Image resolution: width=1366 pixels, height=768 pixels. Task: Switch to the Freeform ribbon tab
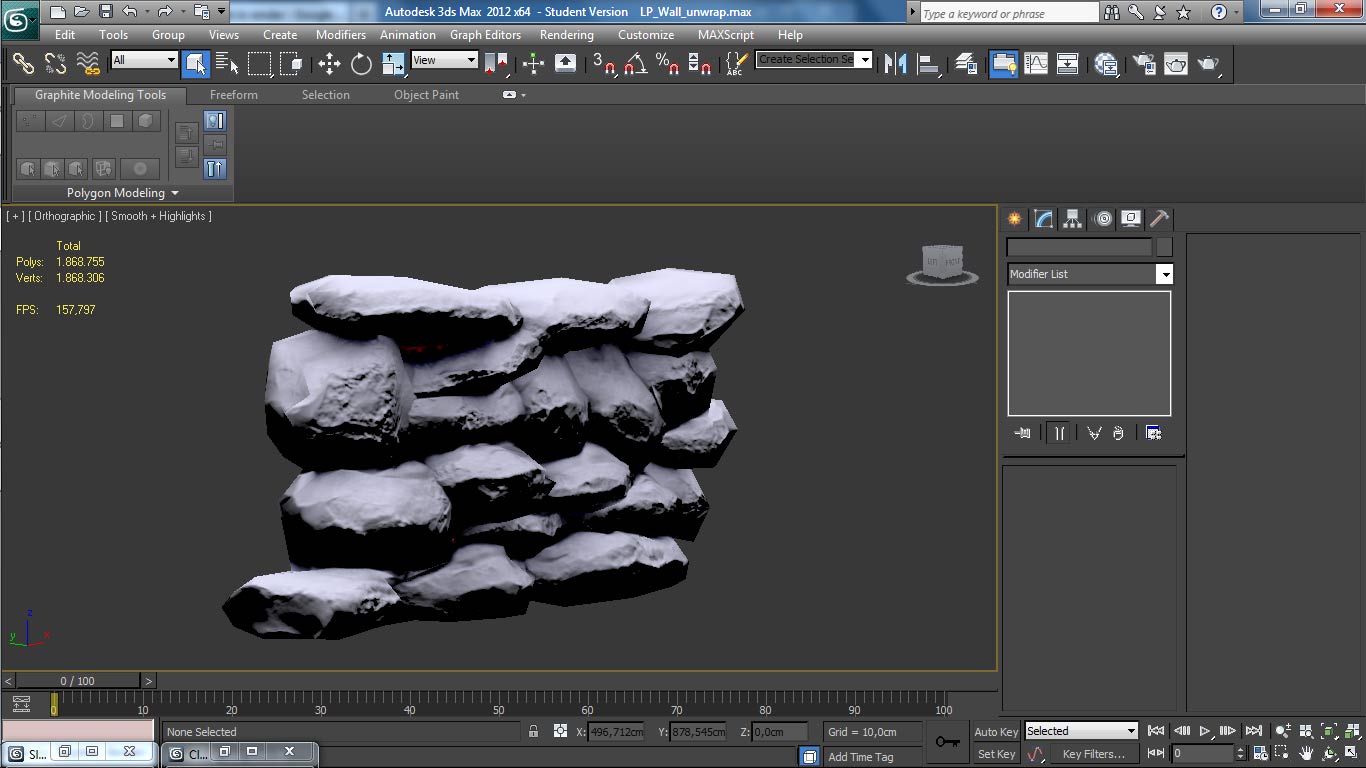point(233,94)
